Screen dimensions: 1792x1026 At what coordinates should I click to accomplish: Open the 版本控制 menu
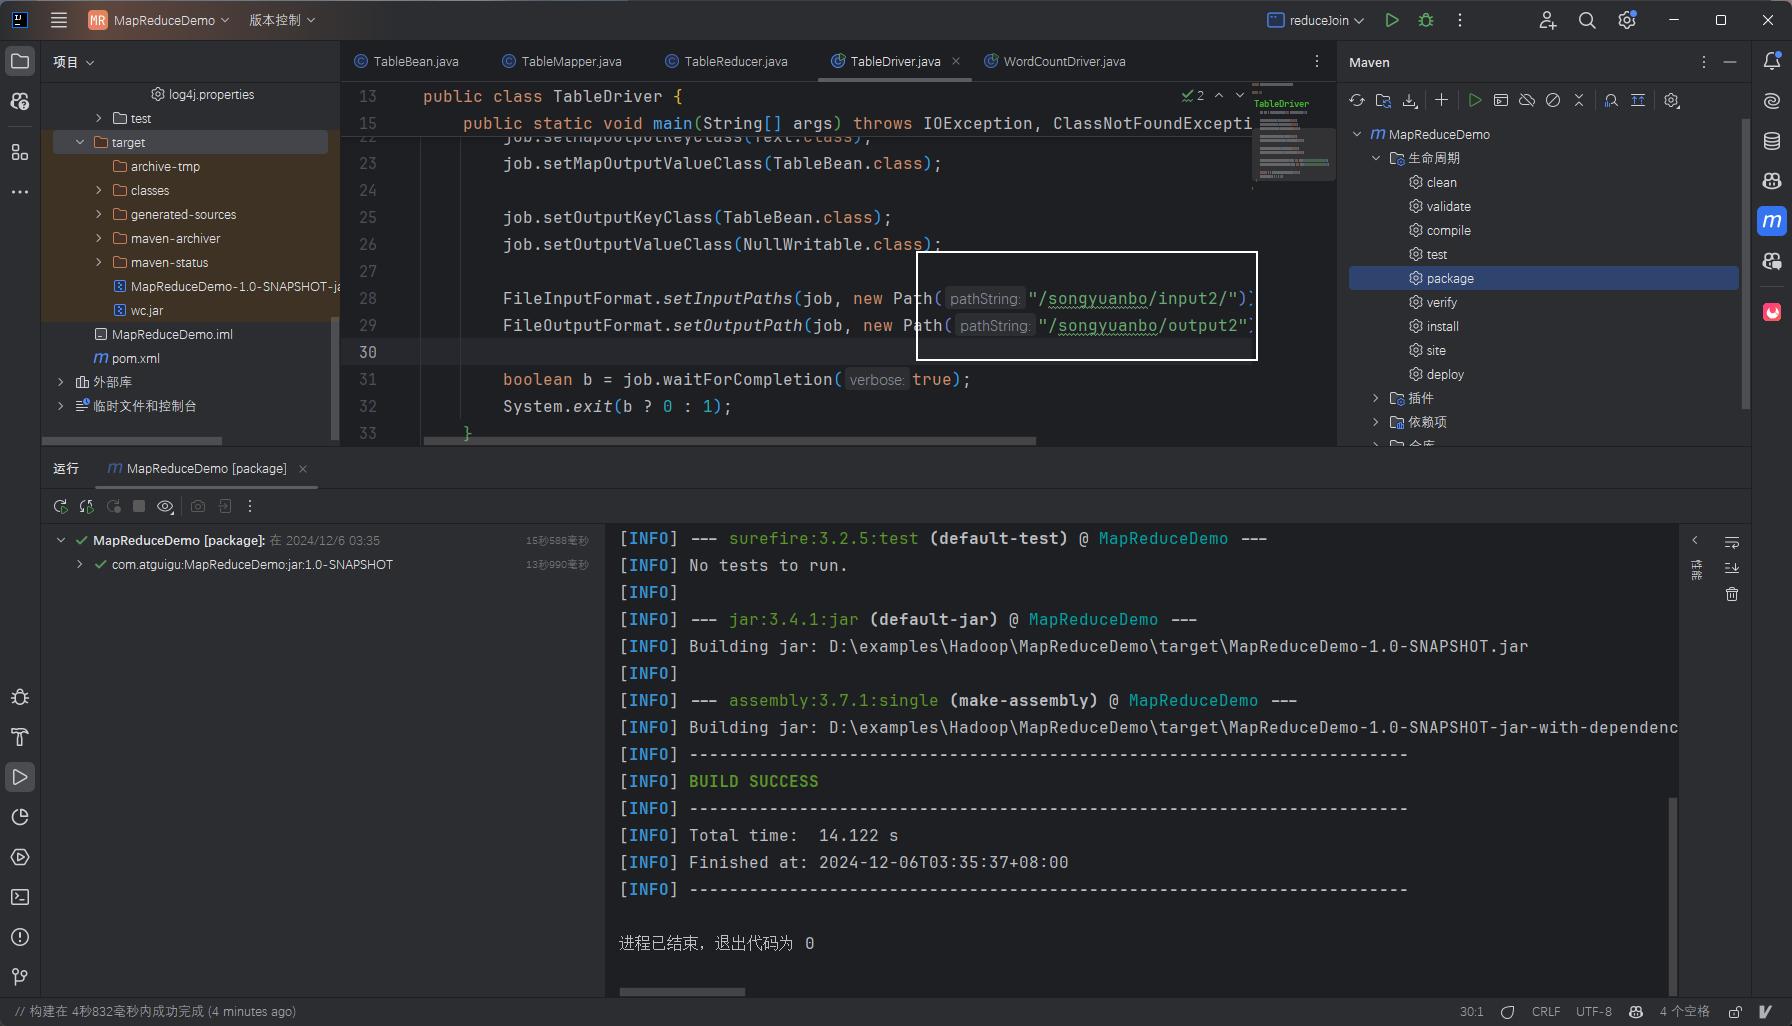click(x=282, y=20)
